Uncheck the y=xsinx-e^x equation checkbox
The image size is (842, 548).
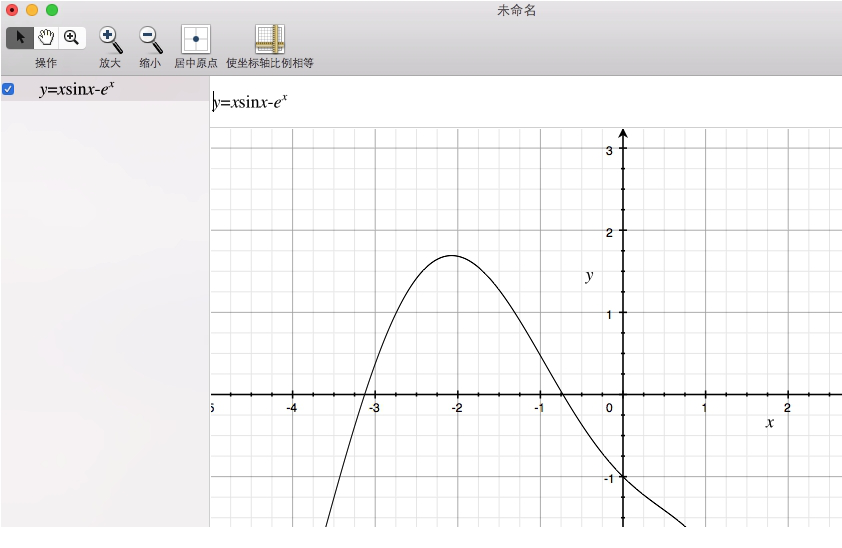click(x=9, y=89)
